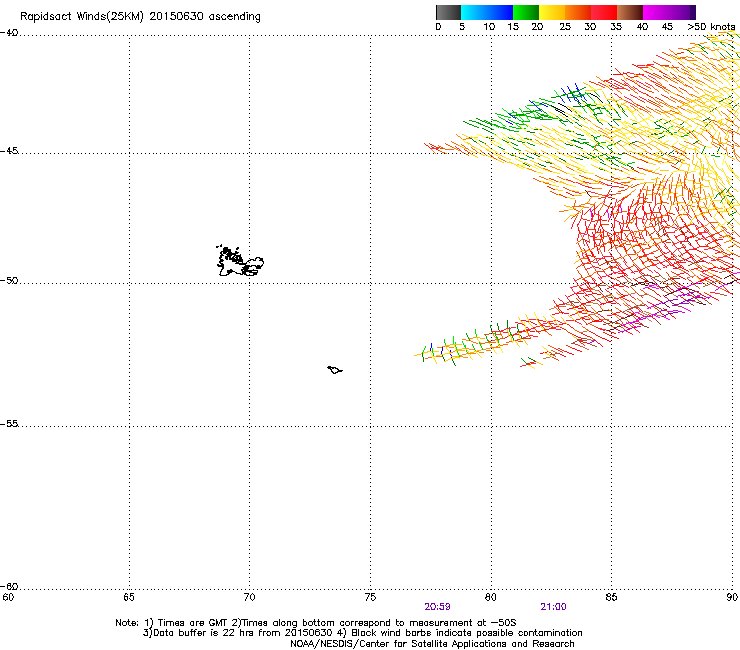Click the brown 35-40 knots legend segment
The width and height of the screenshot is (740, 650).
coord(630,12)
